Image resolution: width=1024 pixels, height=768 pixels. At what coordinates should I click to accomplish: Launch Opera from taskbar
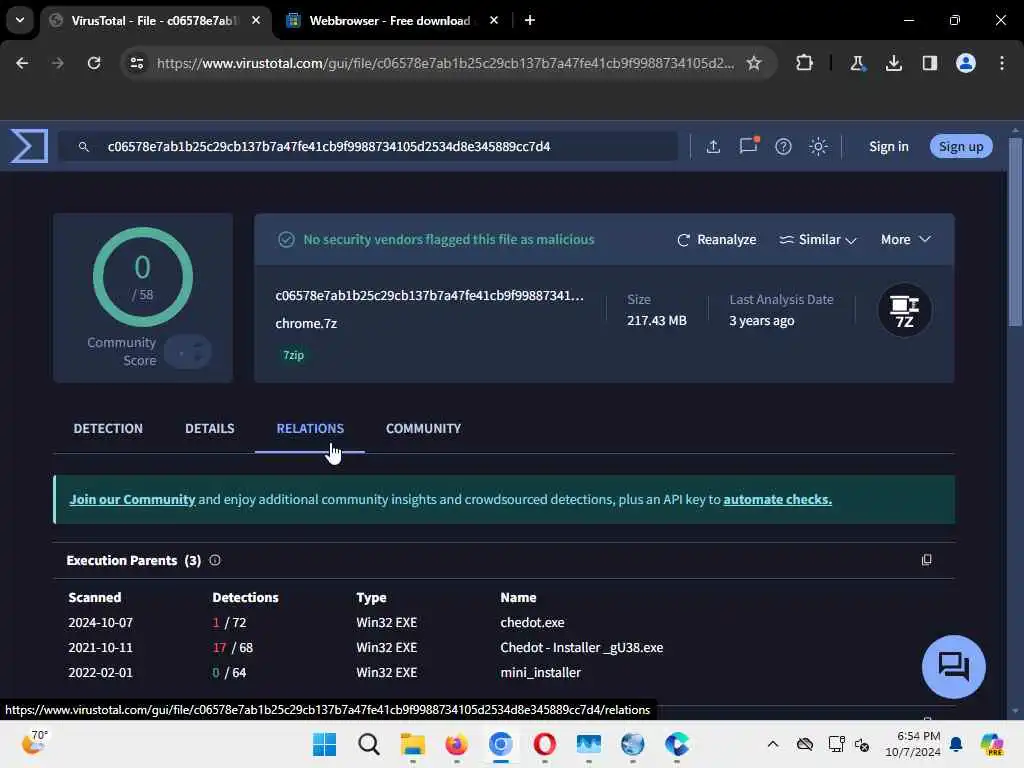coord(545,744)
